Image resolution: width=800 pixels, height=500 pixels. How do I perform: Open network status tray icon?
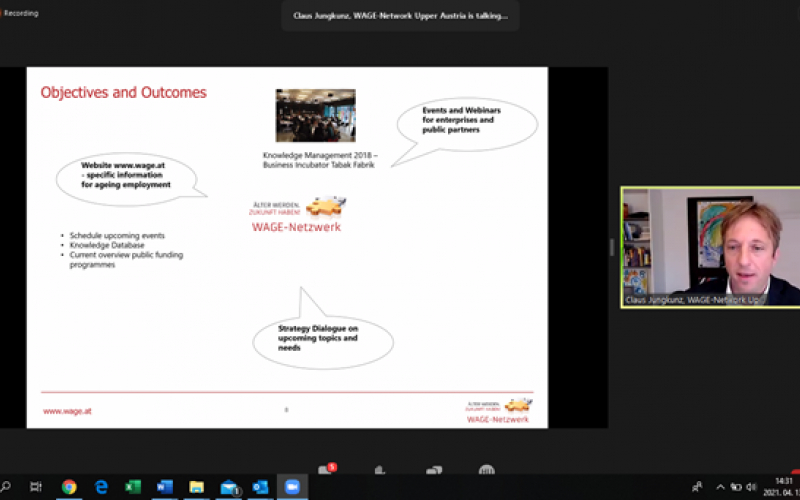click(x=736, y=487)
